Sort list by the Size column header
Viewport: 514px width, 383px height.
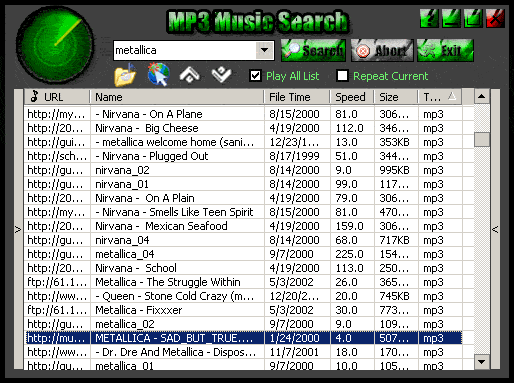396,97
